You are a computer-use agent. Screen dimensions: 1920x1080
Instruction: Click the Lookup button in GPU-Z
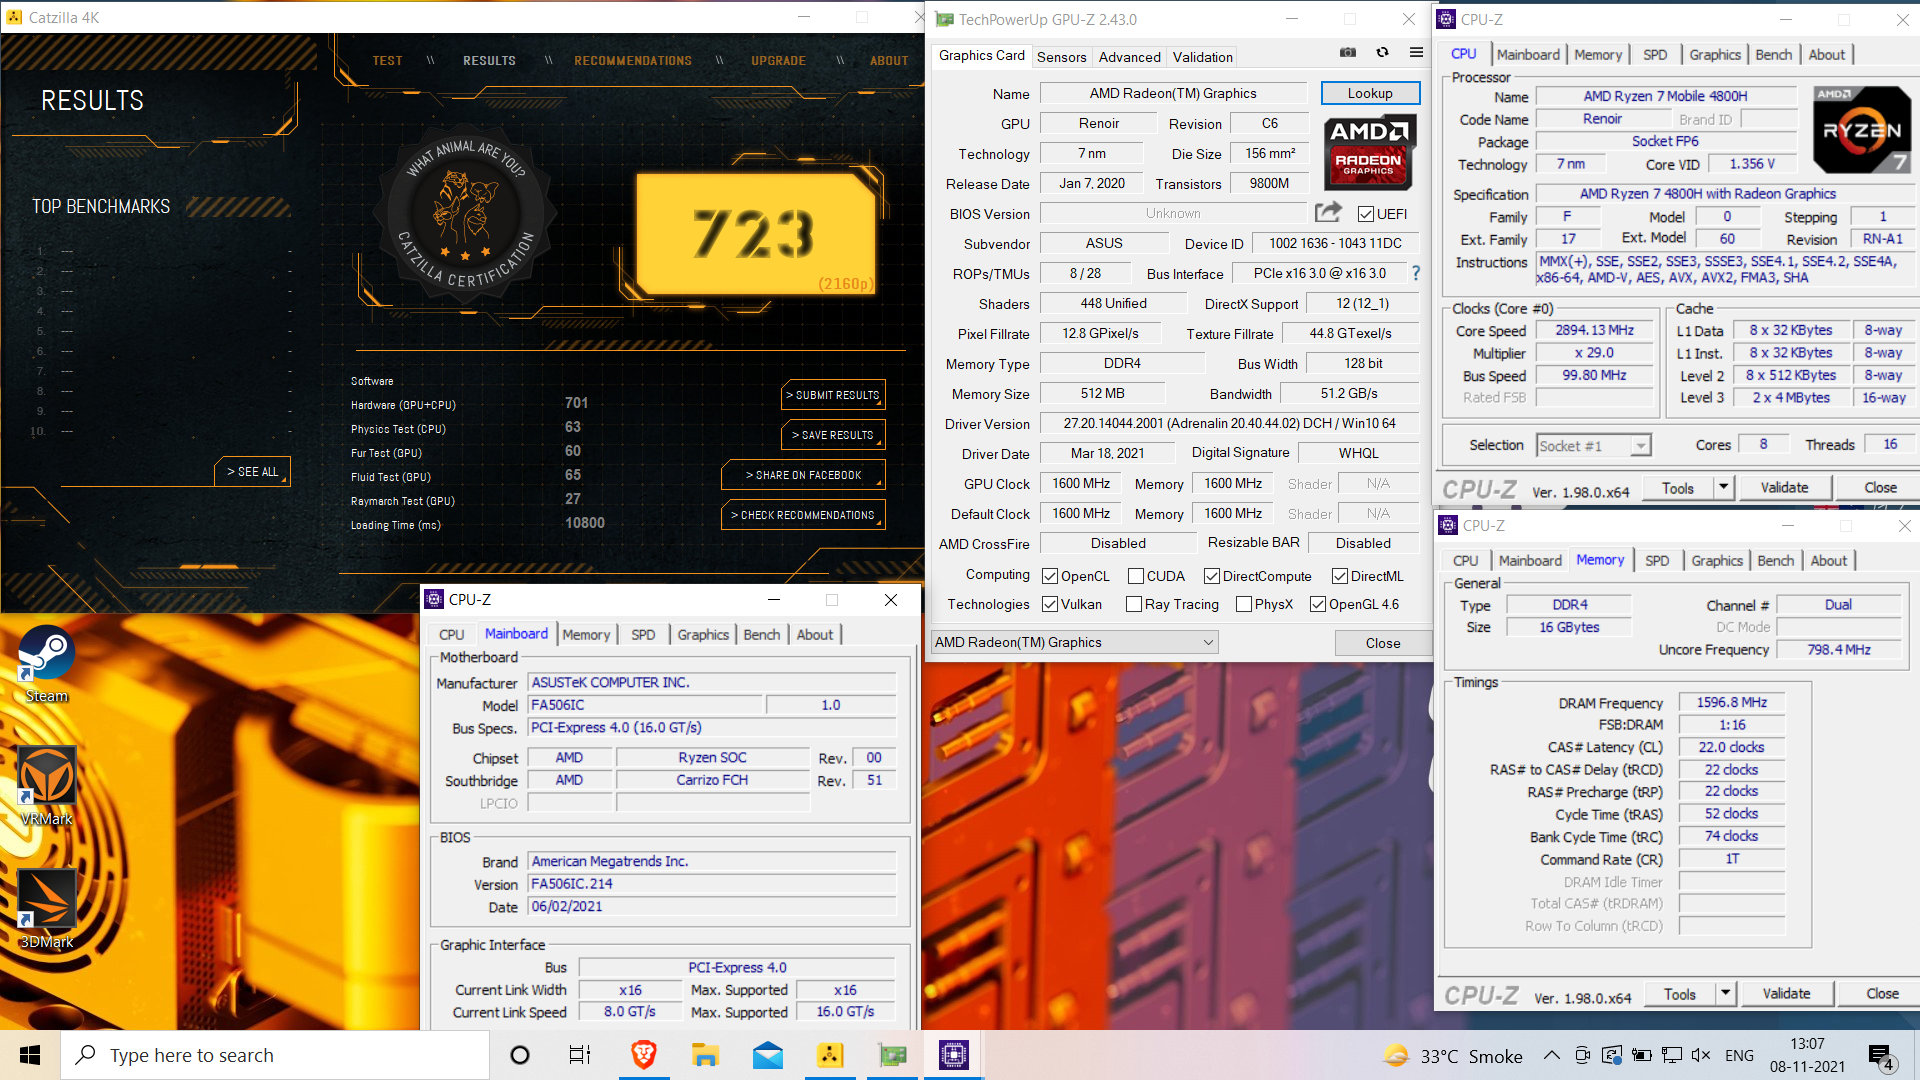(1370, 93)
